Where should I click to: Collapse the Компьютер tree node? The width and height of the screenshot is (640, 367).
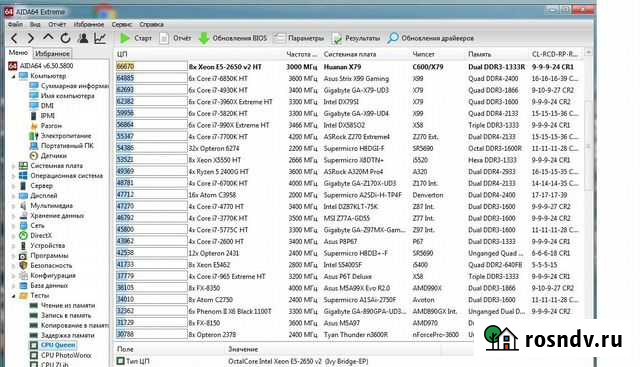(x=13, y=76)
